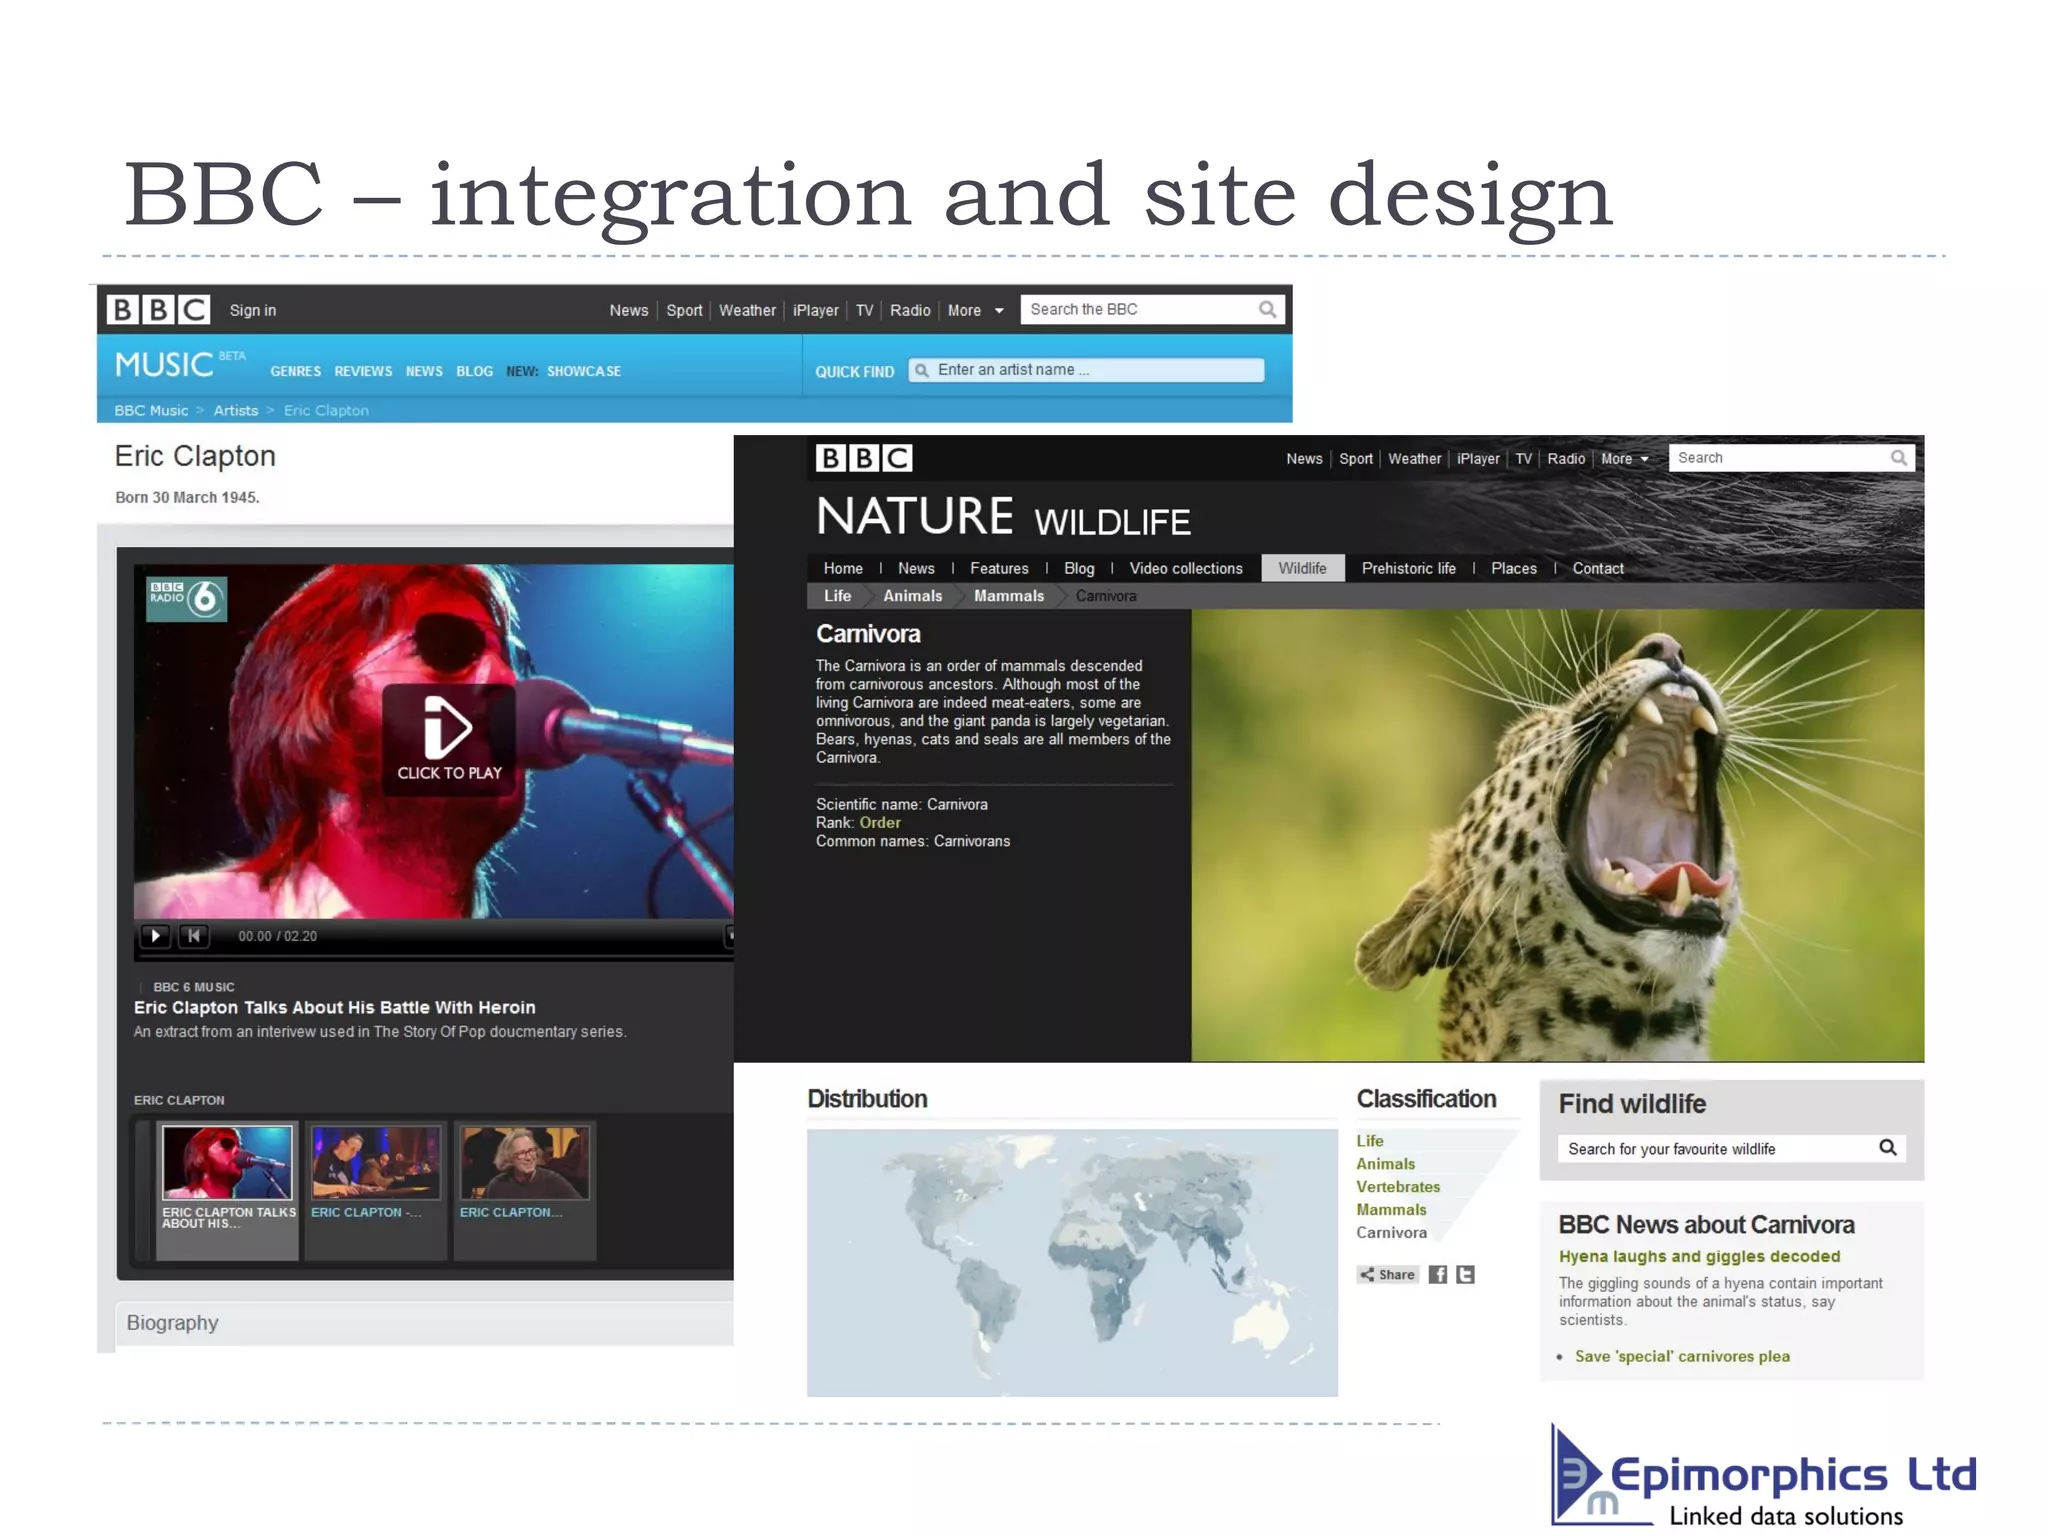This screenshot has height=1536, width=2048.
Task: Click the video player play button
Action: 155,936
